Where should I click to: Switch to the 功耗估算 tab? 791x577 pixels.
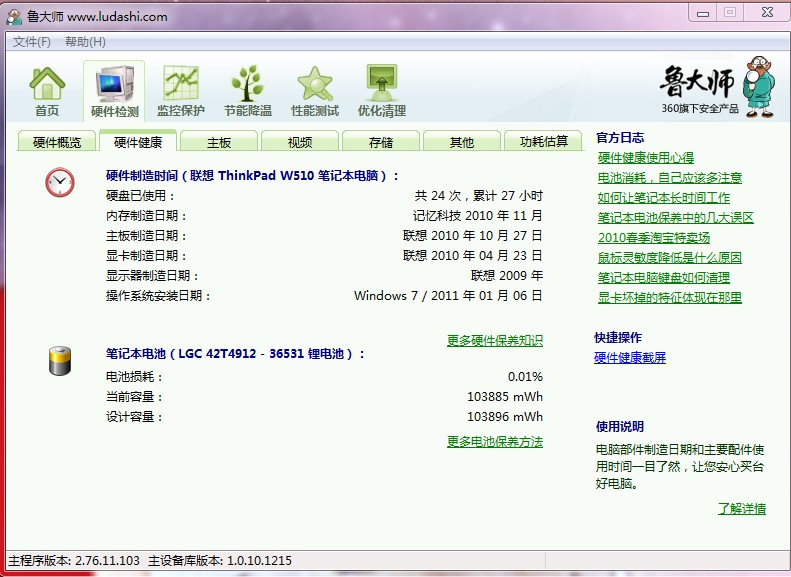pos(543,142)
